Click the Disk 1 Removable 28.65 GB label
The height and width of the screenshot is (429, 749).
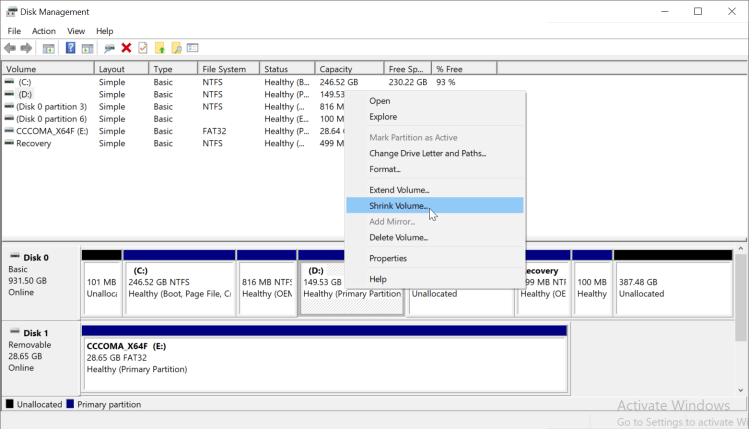click(41, 358)
